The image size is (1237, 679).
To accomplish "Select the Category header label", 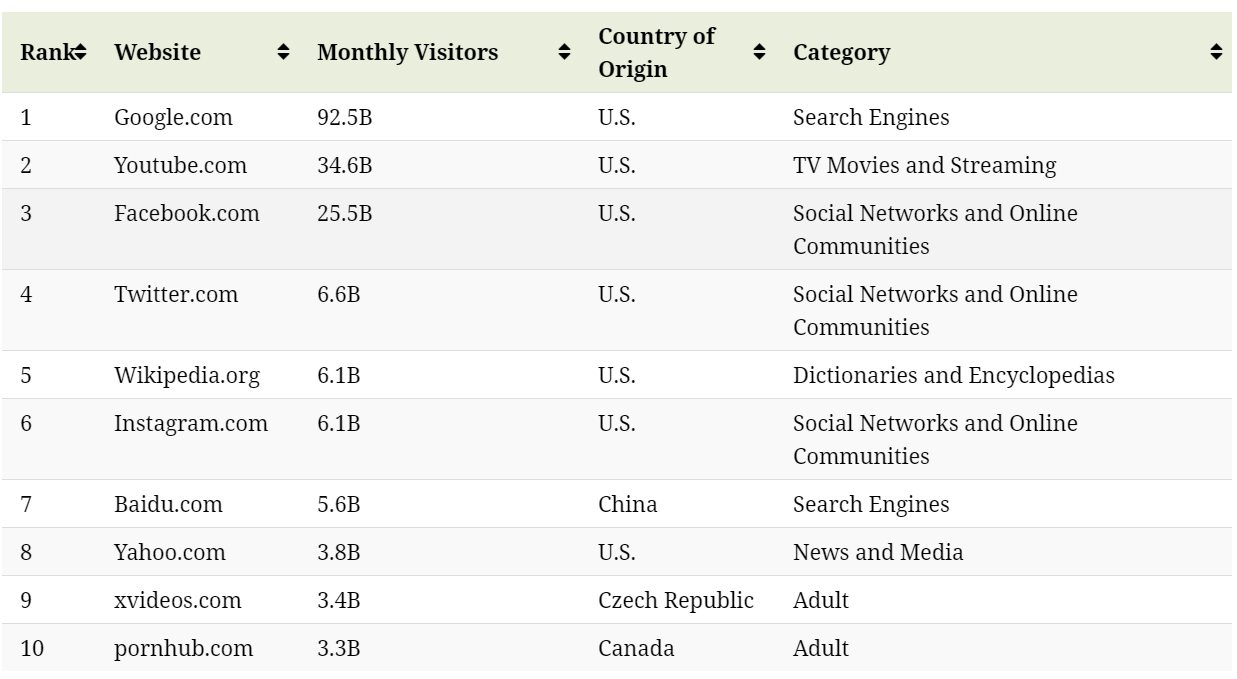I will [x=841, y=52].
